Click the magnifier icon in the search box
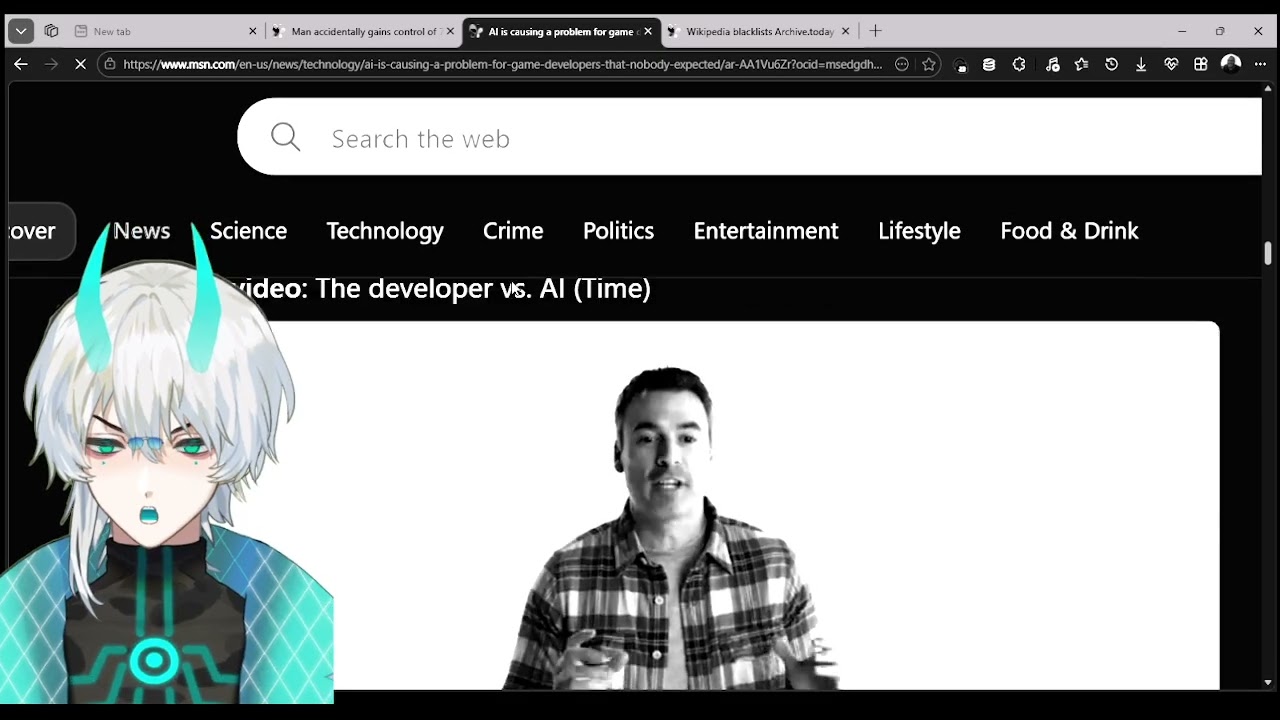The height and width of the screenshot is (720, 1280). tap(285, 137)
